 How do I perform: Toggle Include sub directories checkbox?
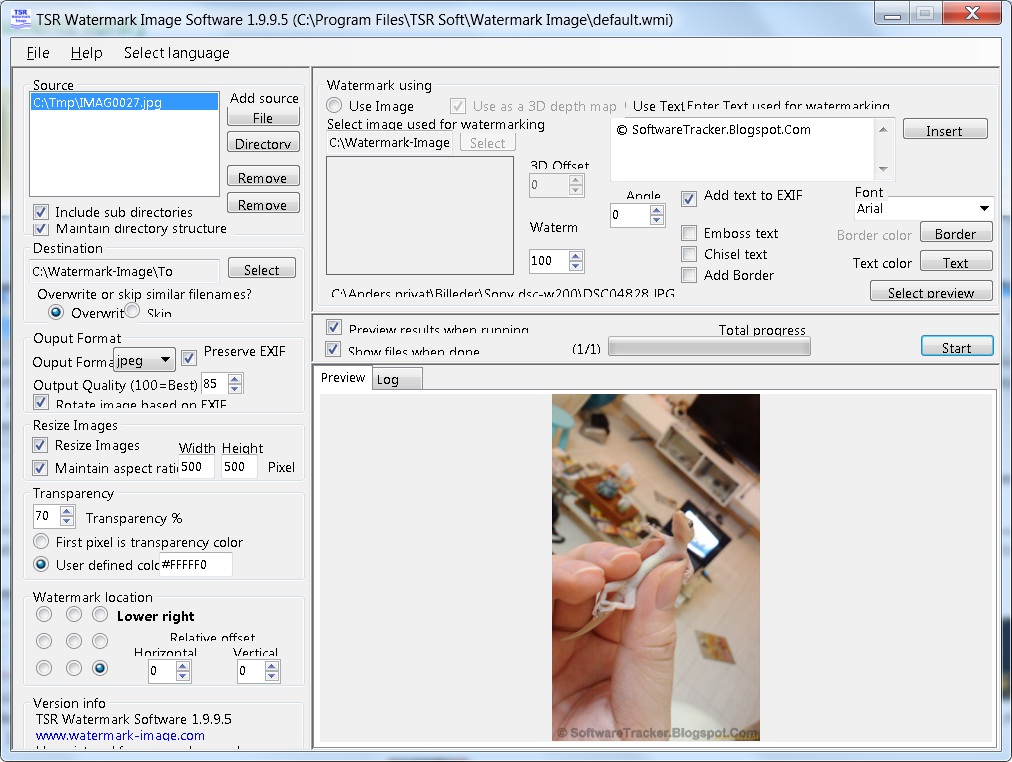click(x=41, y=212)
